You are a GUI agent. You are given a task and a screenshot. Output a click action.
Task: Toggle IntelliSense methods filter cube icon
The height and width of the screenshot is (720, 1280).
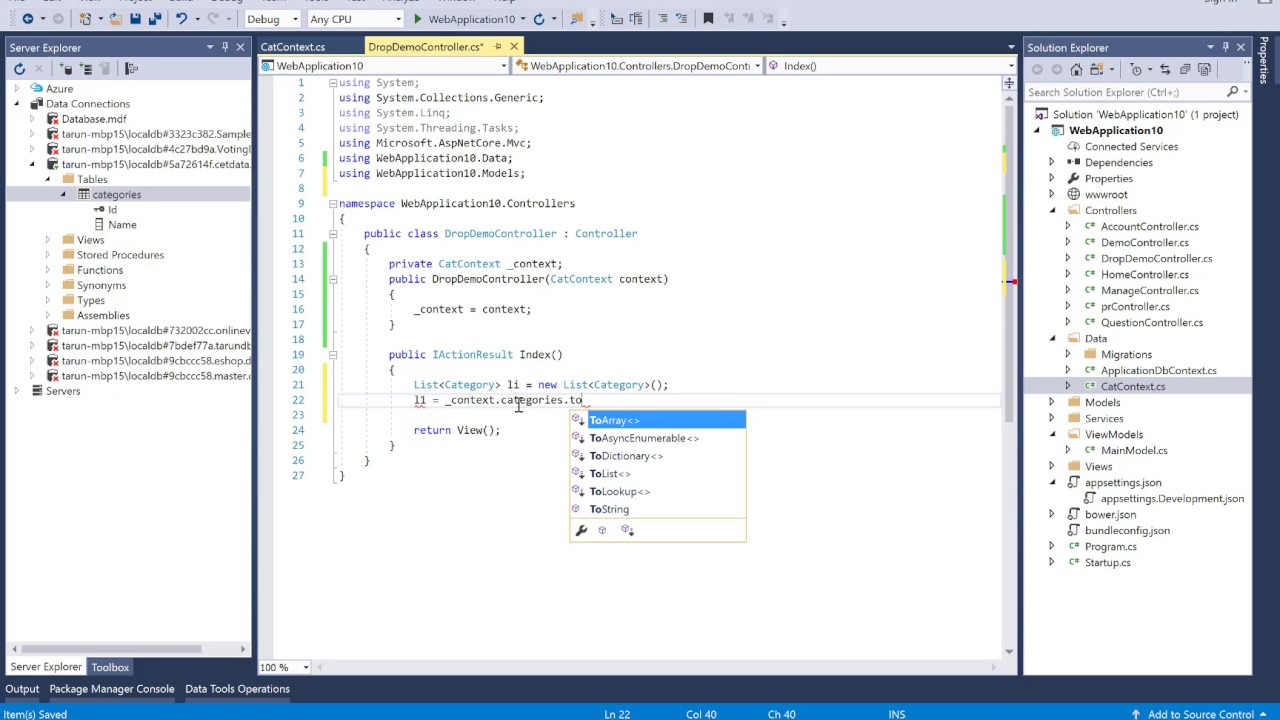pos(602,530)
